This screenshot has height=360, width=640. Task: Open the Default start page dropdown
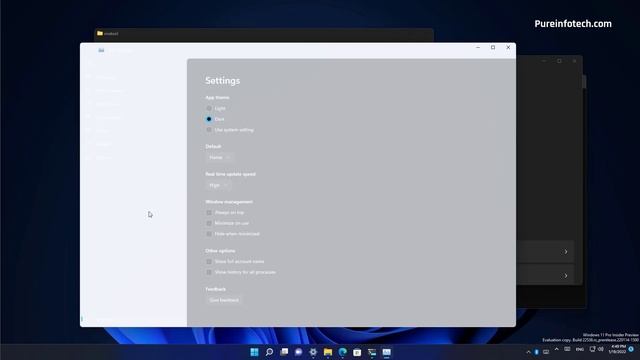click(x=219, y=157)
